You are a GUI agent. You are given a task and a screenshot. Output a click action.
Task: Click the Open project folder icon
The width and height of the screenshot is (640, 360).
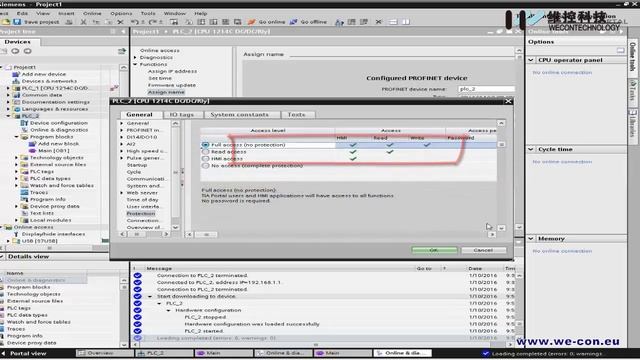[x=6, y=22]
